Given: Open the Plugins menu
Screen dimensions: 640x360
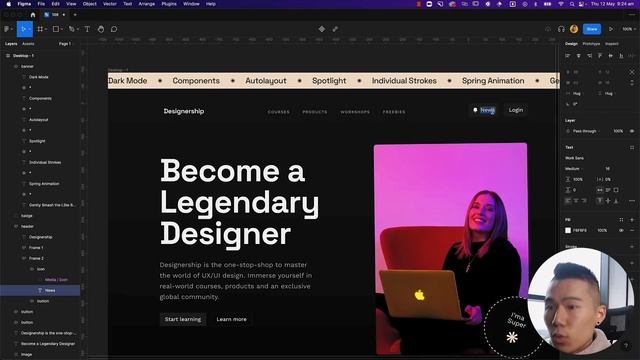Looking at the screenshot, I should (169, 4).
